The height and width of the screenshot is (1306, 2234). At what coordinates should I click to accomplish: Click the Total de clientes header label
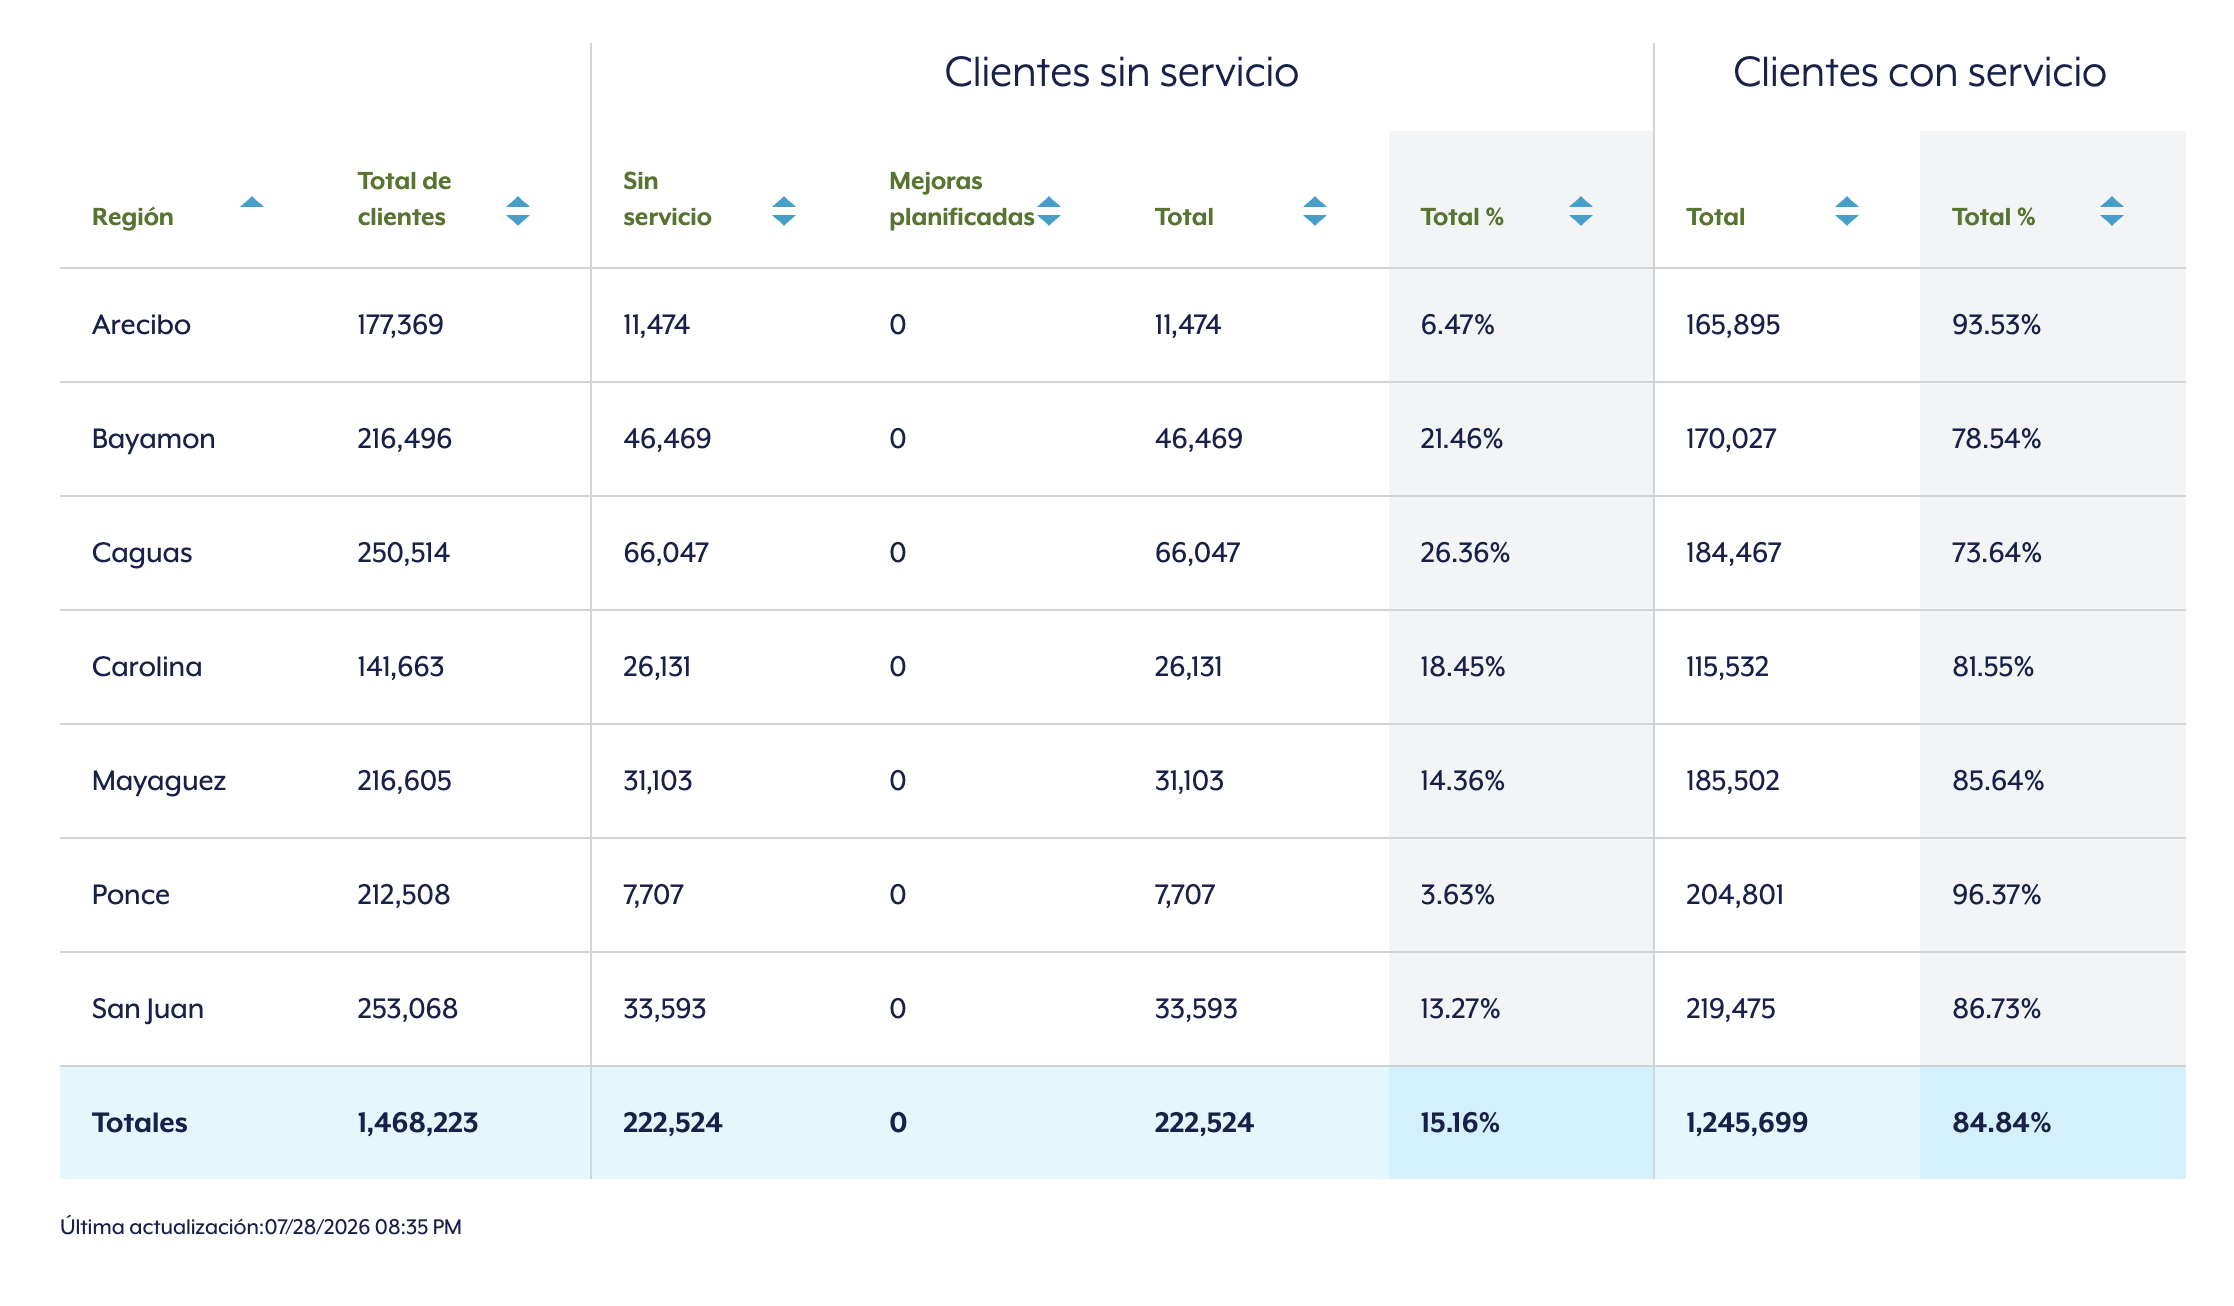404,199
